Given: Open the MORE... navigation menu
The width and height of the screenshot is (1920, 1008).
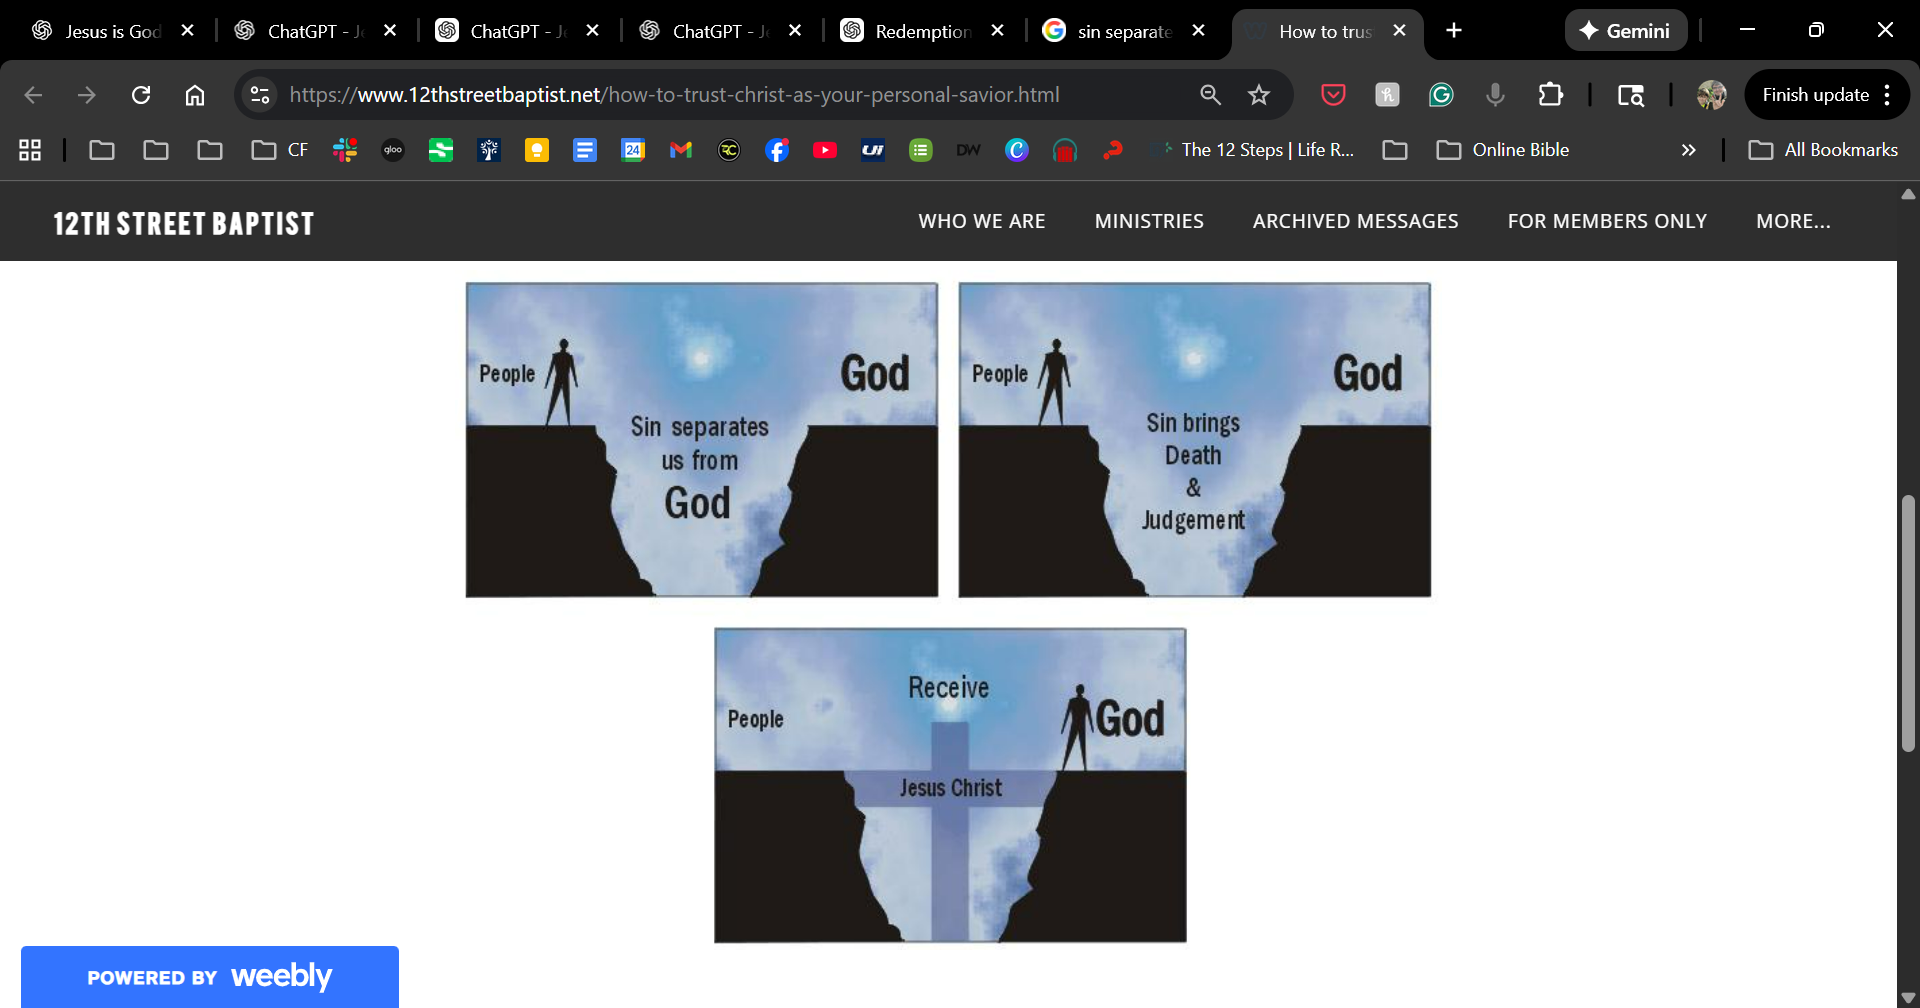Looking at the screenshot, I should [x=1793, y=221].
